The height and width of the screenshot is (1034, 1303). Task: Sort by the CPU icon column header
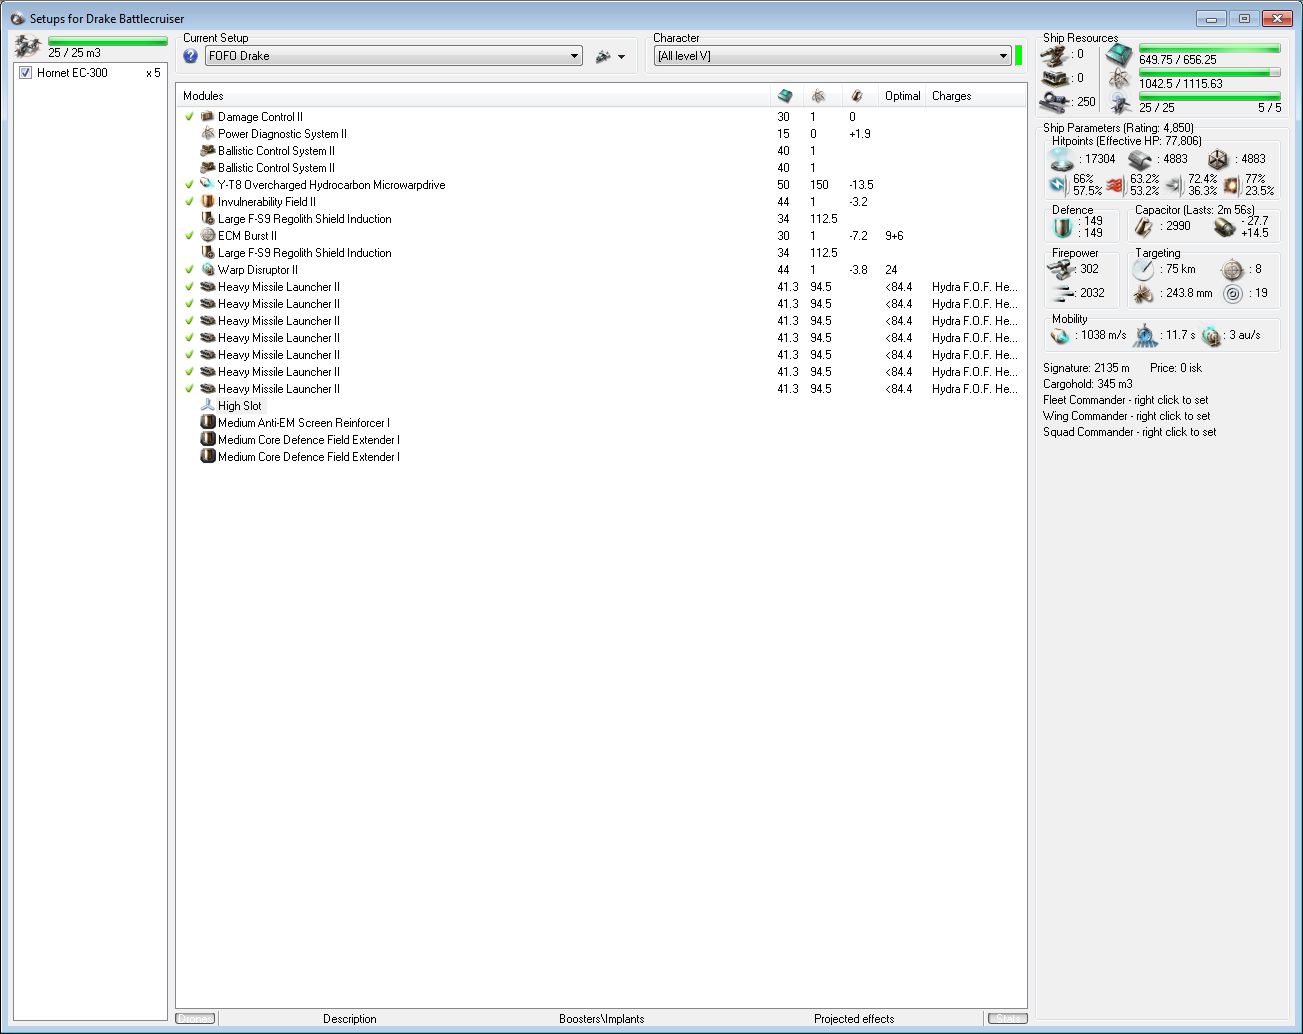(x=786, y=96)
